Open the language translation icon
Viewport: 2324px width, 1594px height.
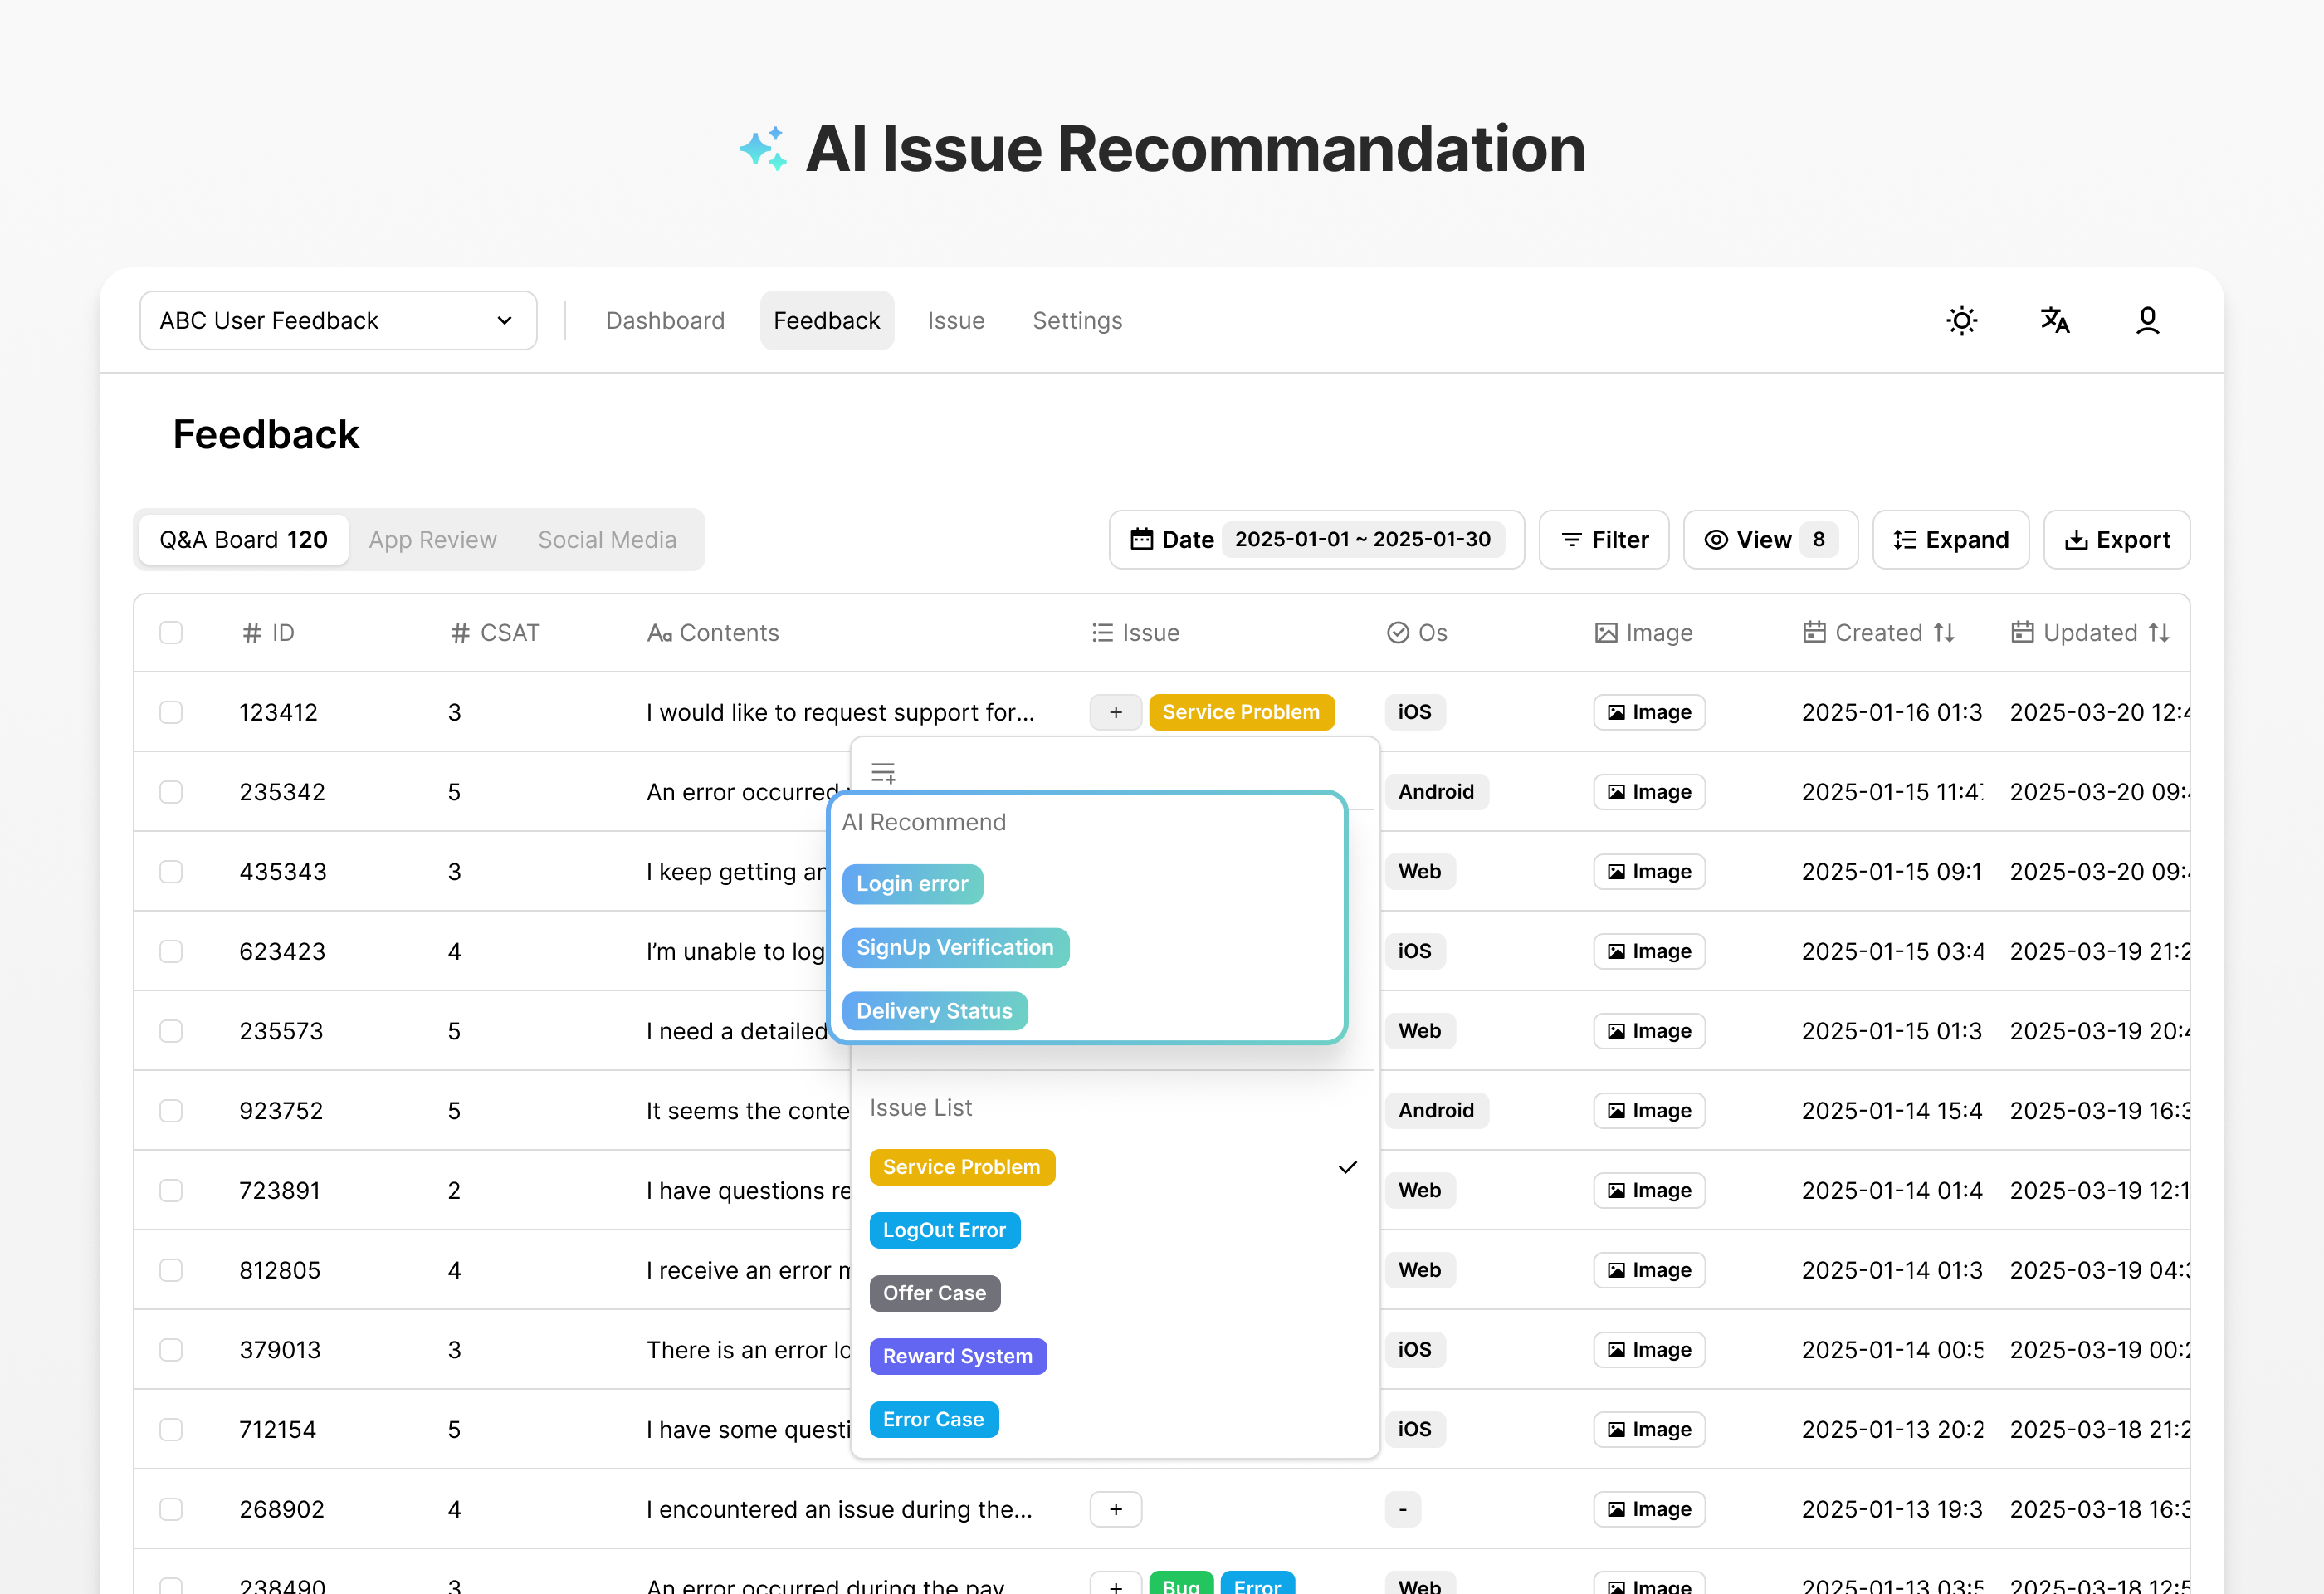click(x=2054, y=320)
